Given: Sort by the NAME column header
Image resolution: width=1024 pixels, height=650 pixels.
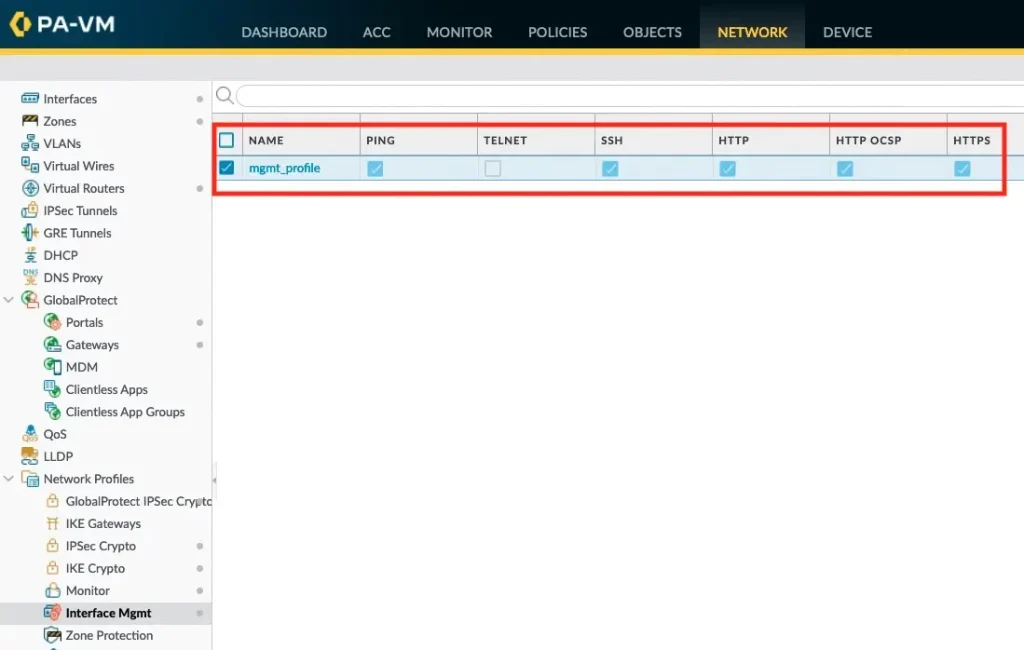Looking at the screenshot, I should 267,140.
